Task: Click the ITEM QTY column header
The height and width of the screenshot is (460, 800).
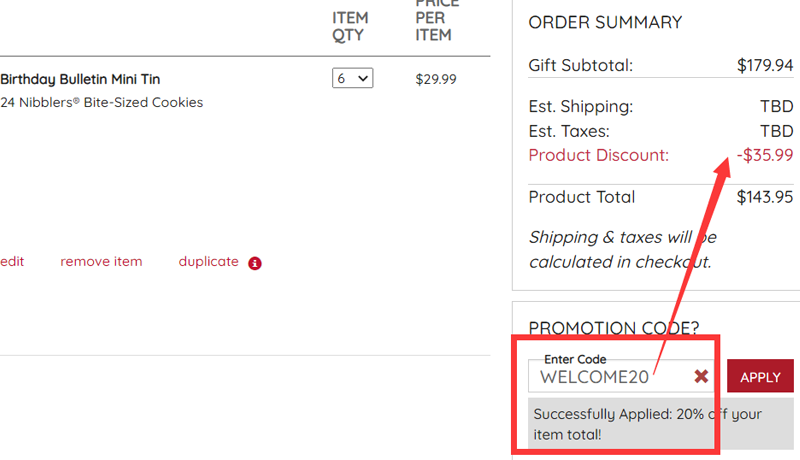Action: pyautogui.click(x=350, y=26)
